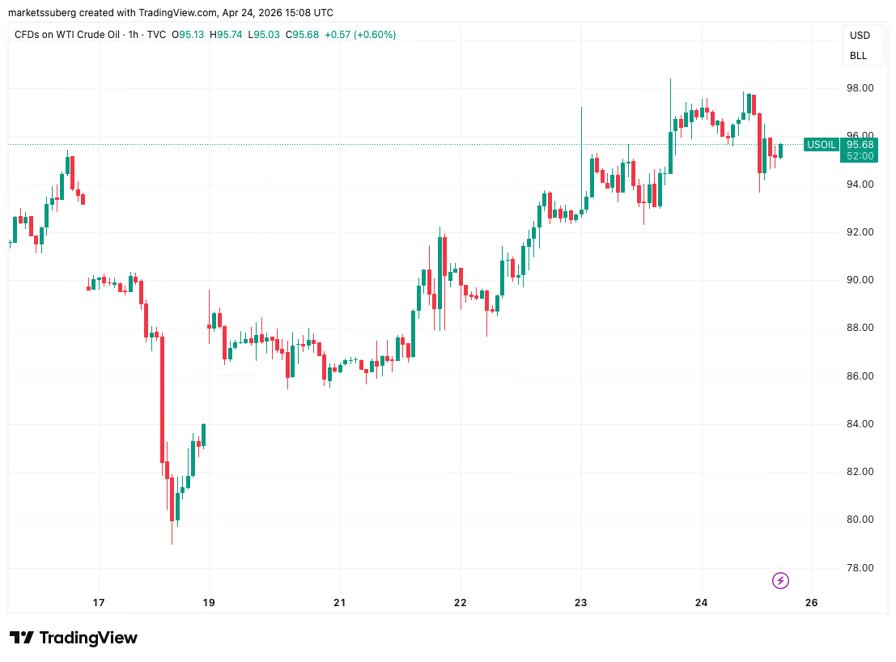Select date 23 on the time axis
Image resolution: width=896 pixels, height=662 pixels.
point(580,602)
